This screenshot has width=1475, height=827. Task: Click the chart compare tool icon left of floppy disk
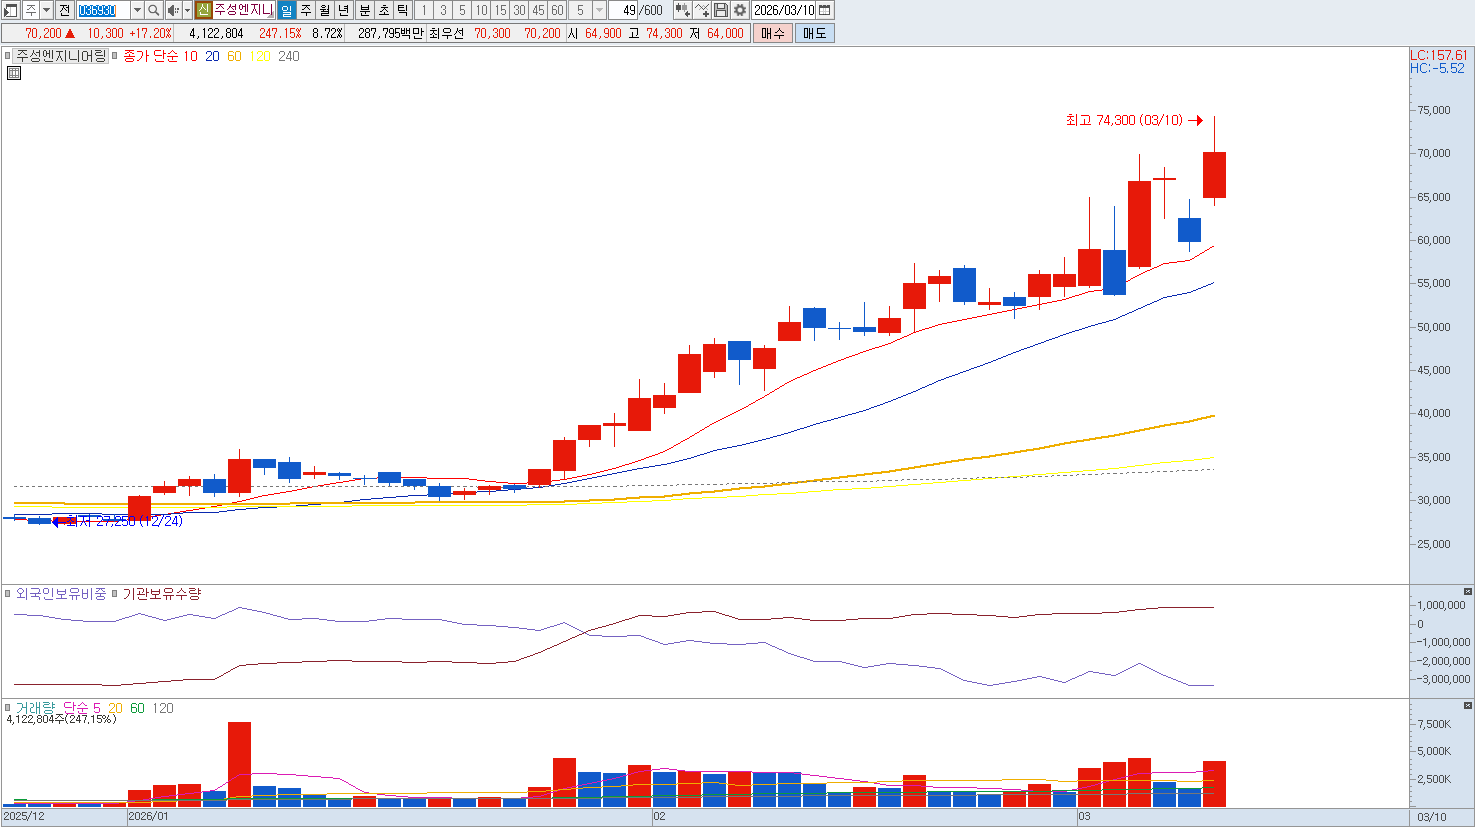point(702,10)
